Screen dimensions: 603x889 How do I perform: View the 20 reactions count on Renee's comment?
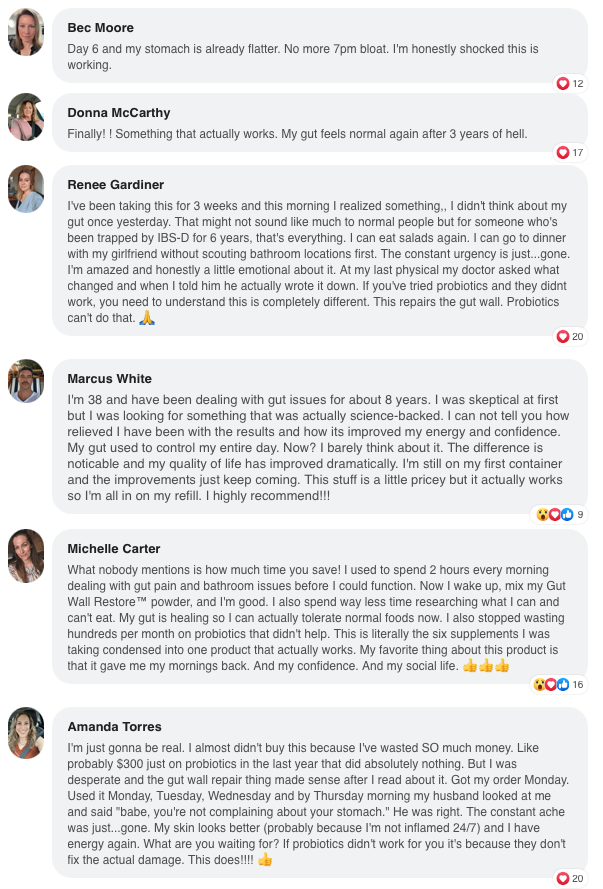pos(578,336)
